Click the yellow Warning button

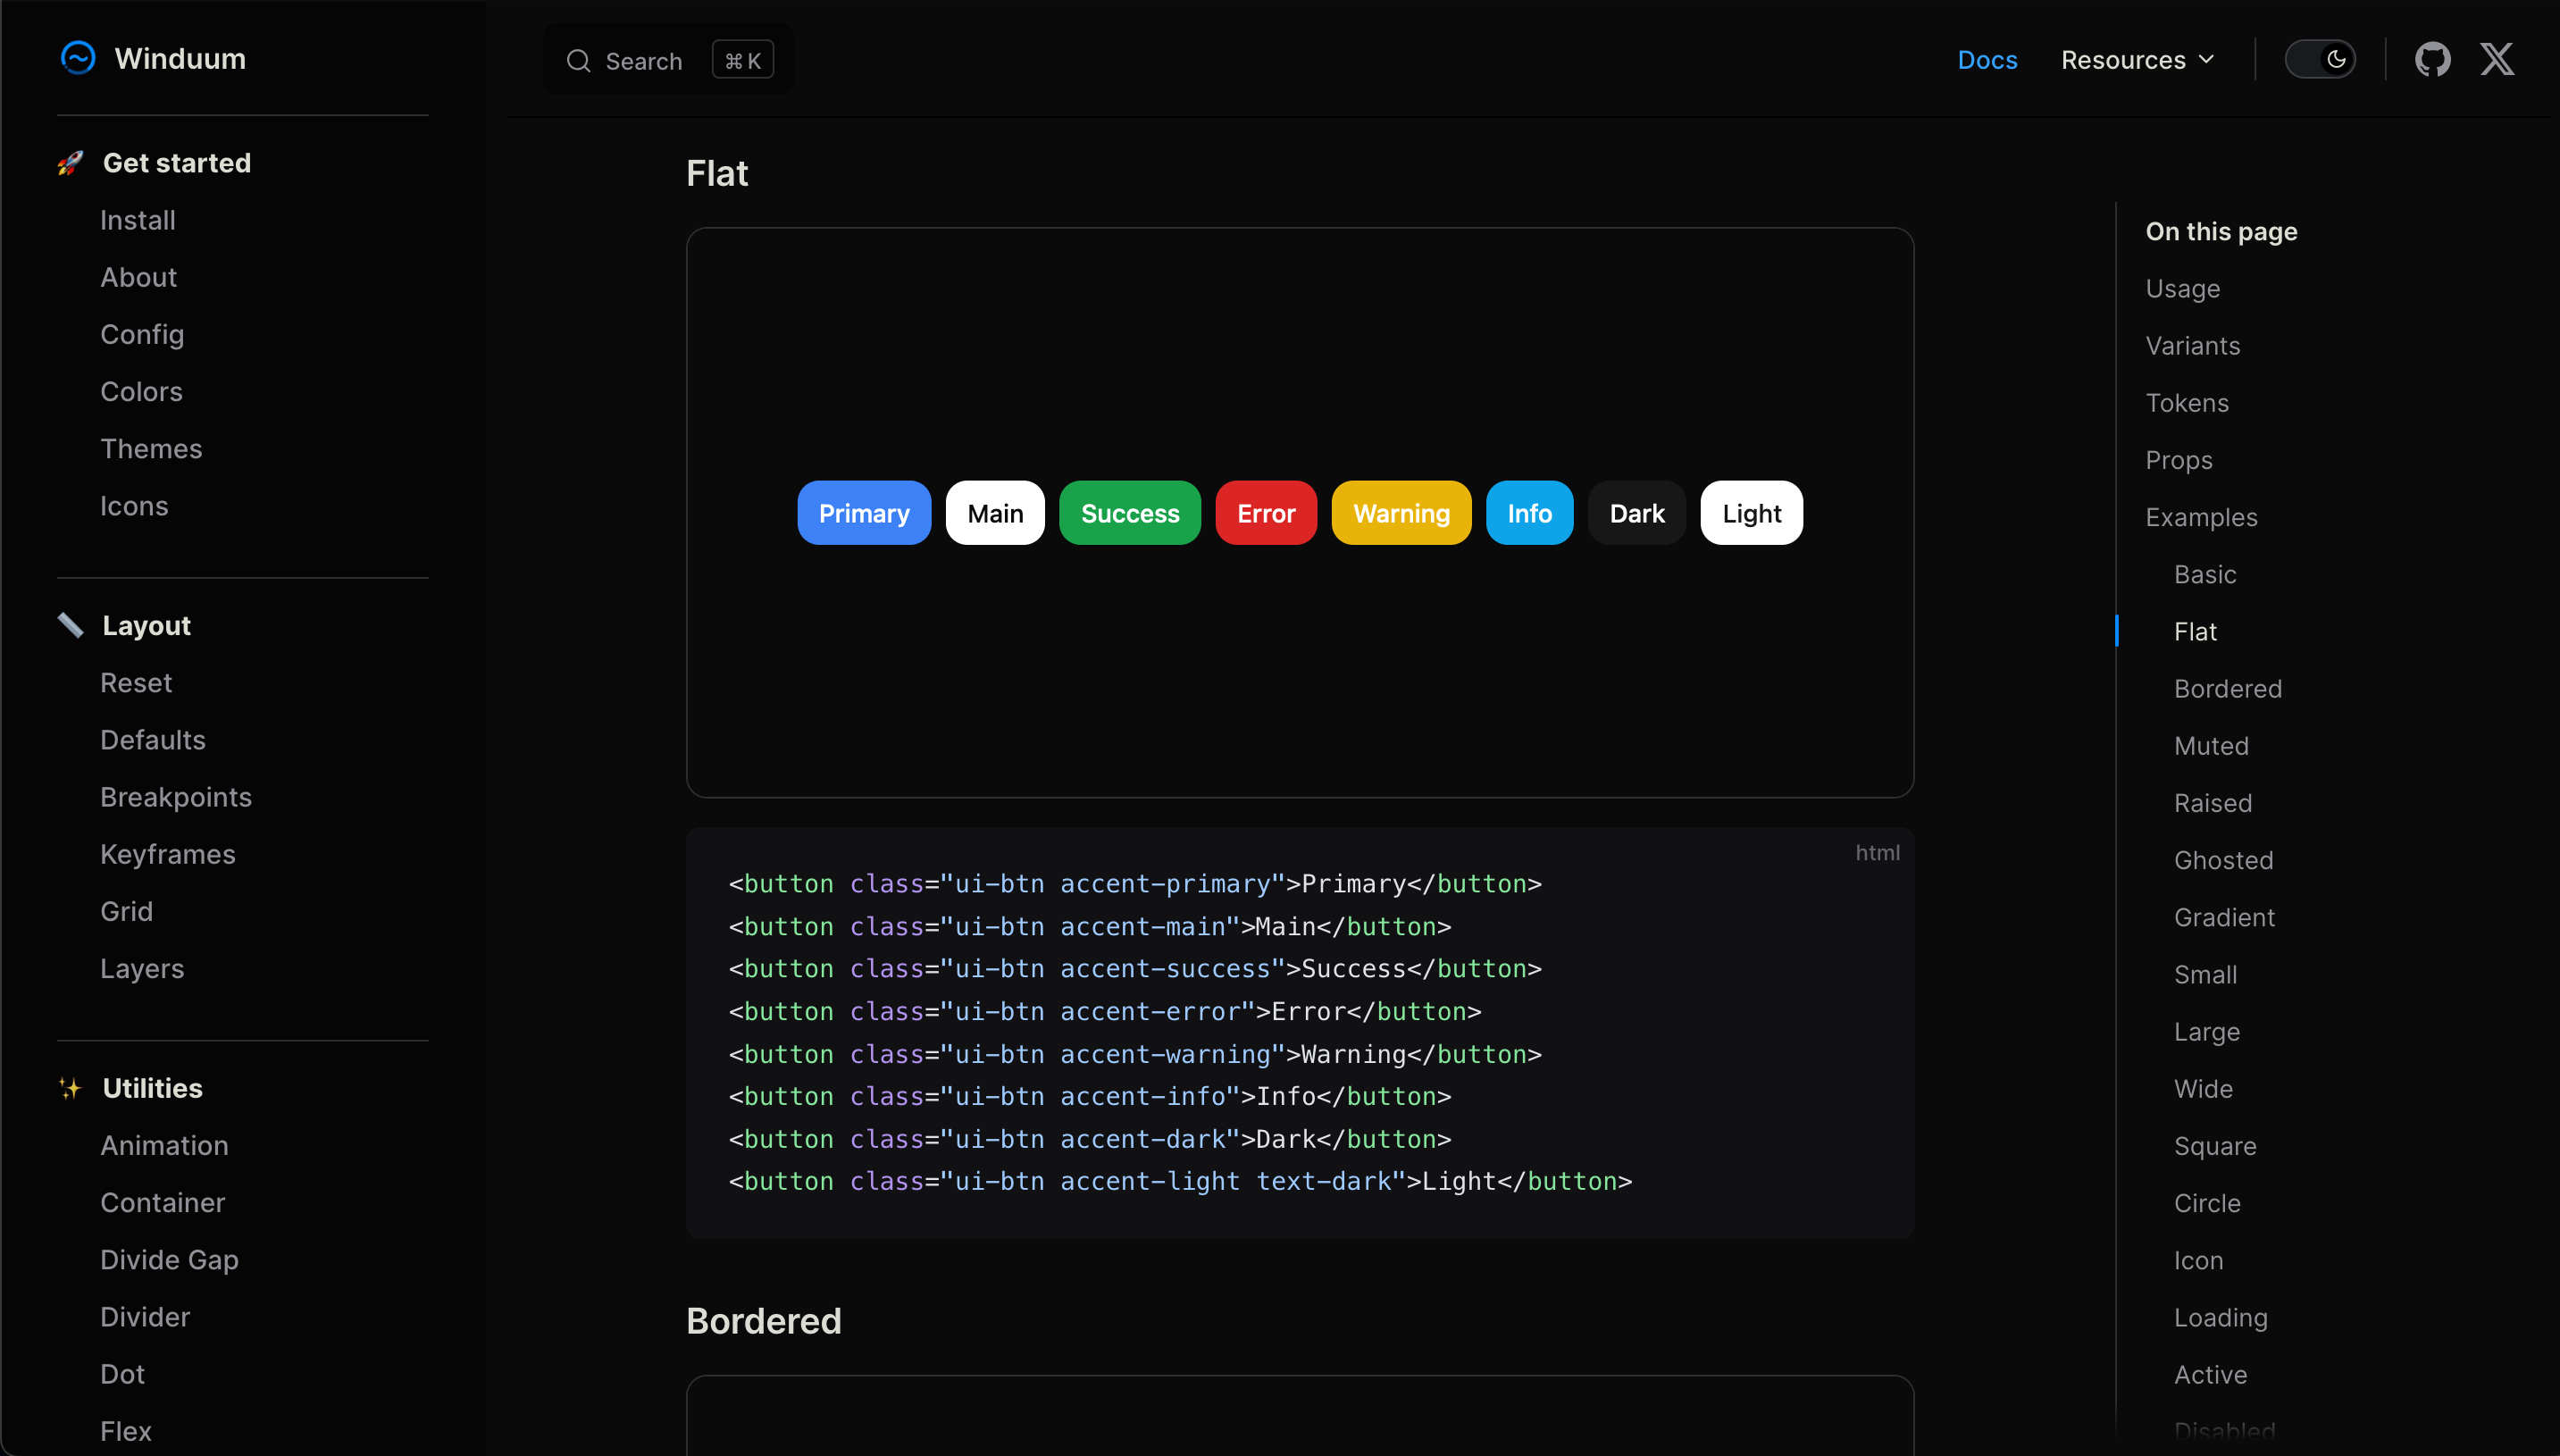(1401, 513)
